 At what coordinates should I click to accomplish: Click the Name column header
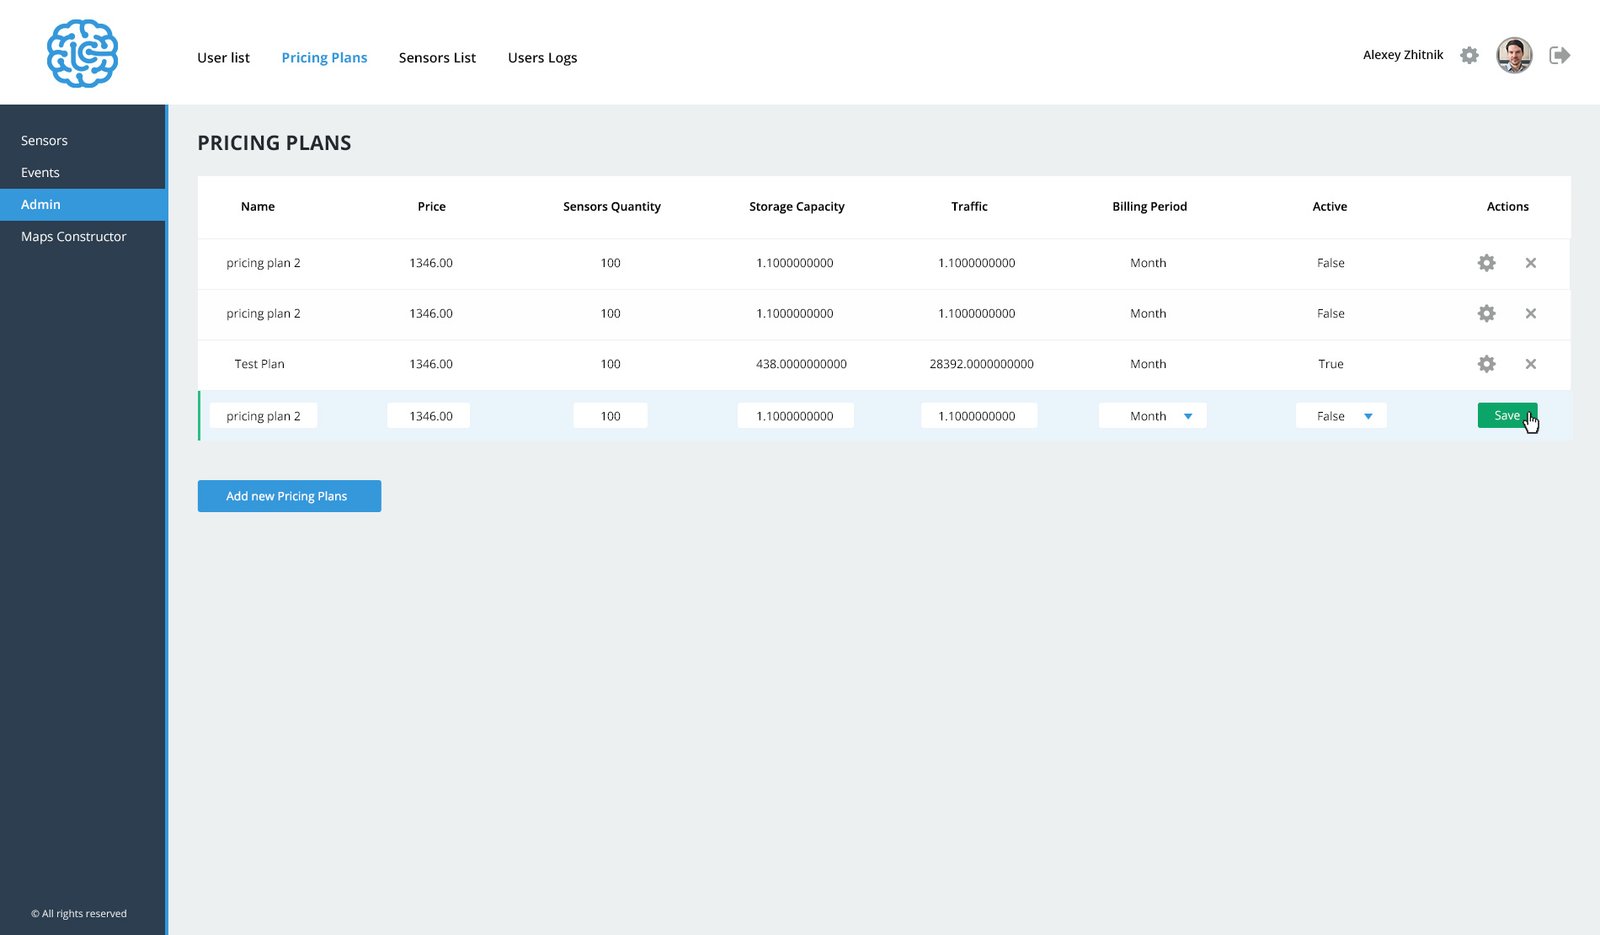coord(258,207)
